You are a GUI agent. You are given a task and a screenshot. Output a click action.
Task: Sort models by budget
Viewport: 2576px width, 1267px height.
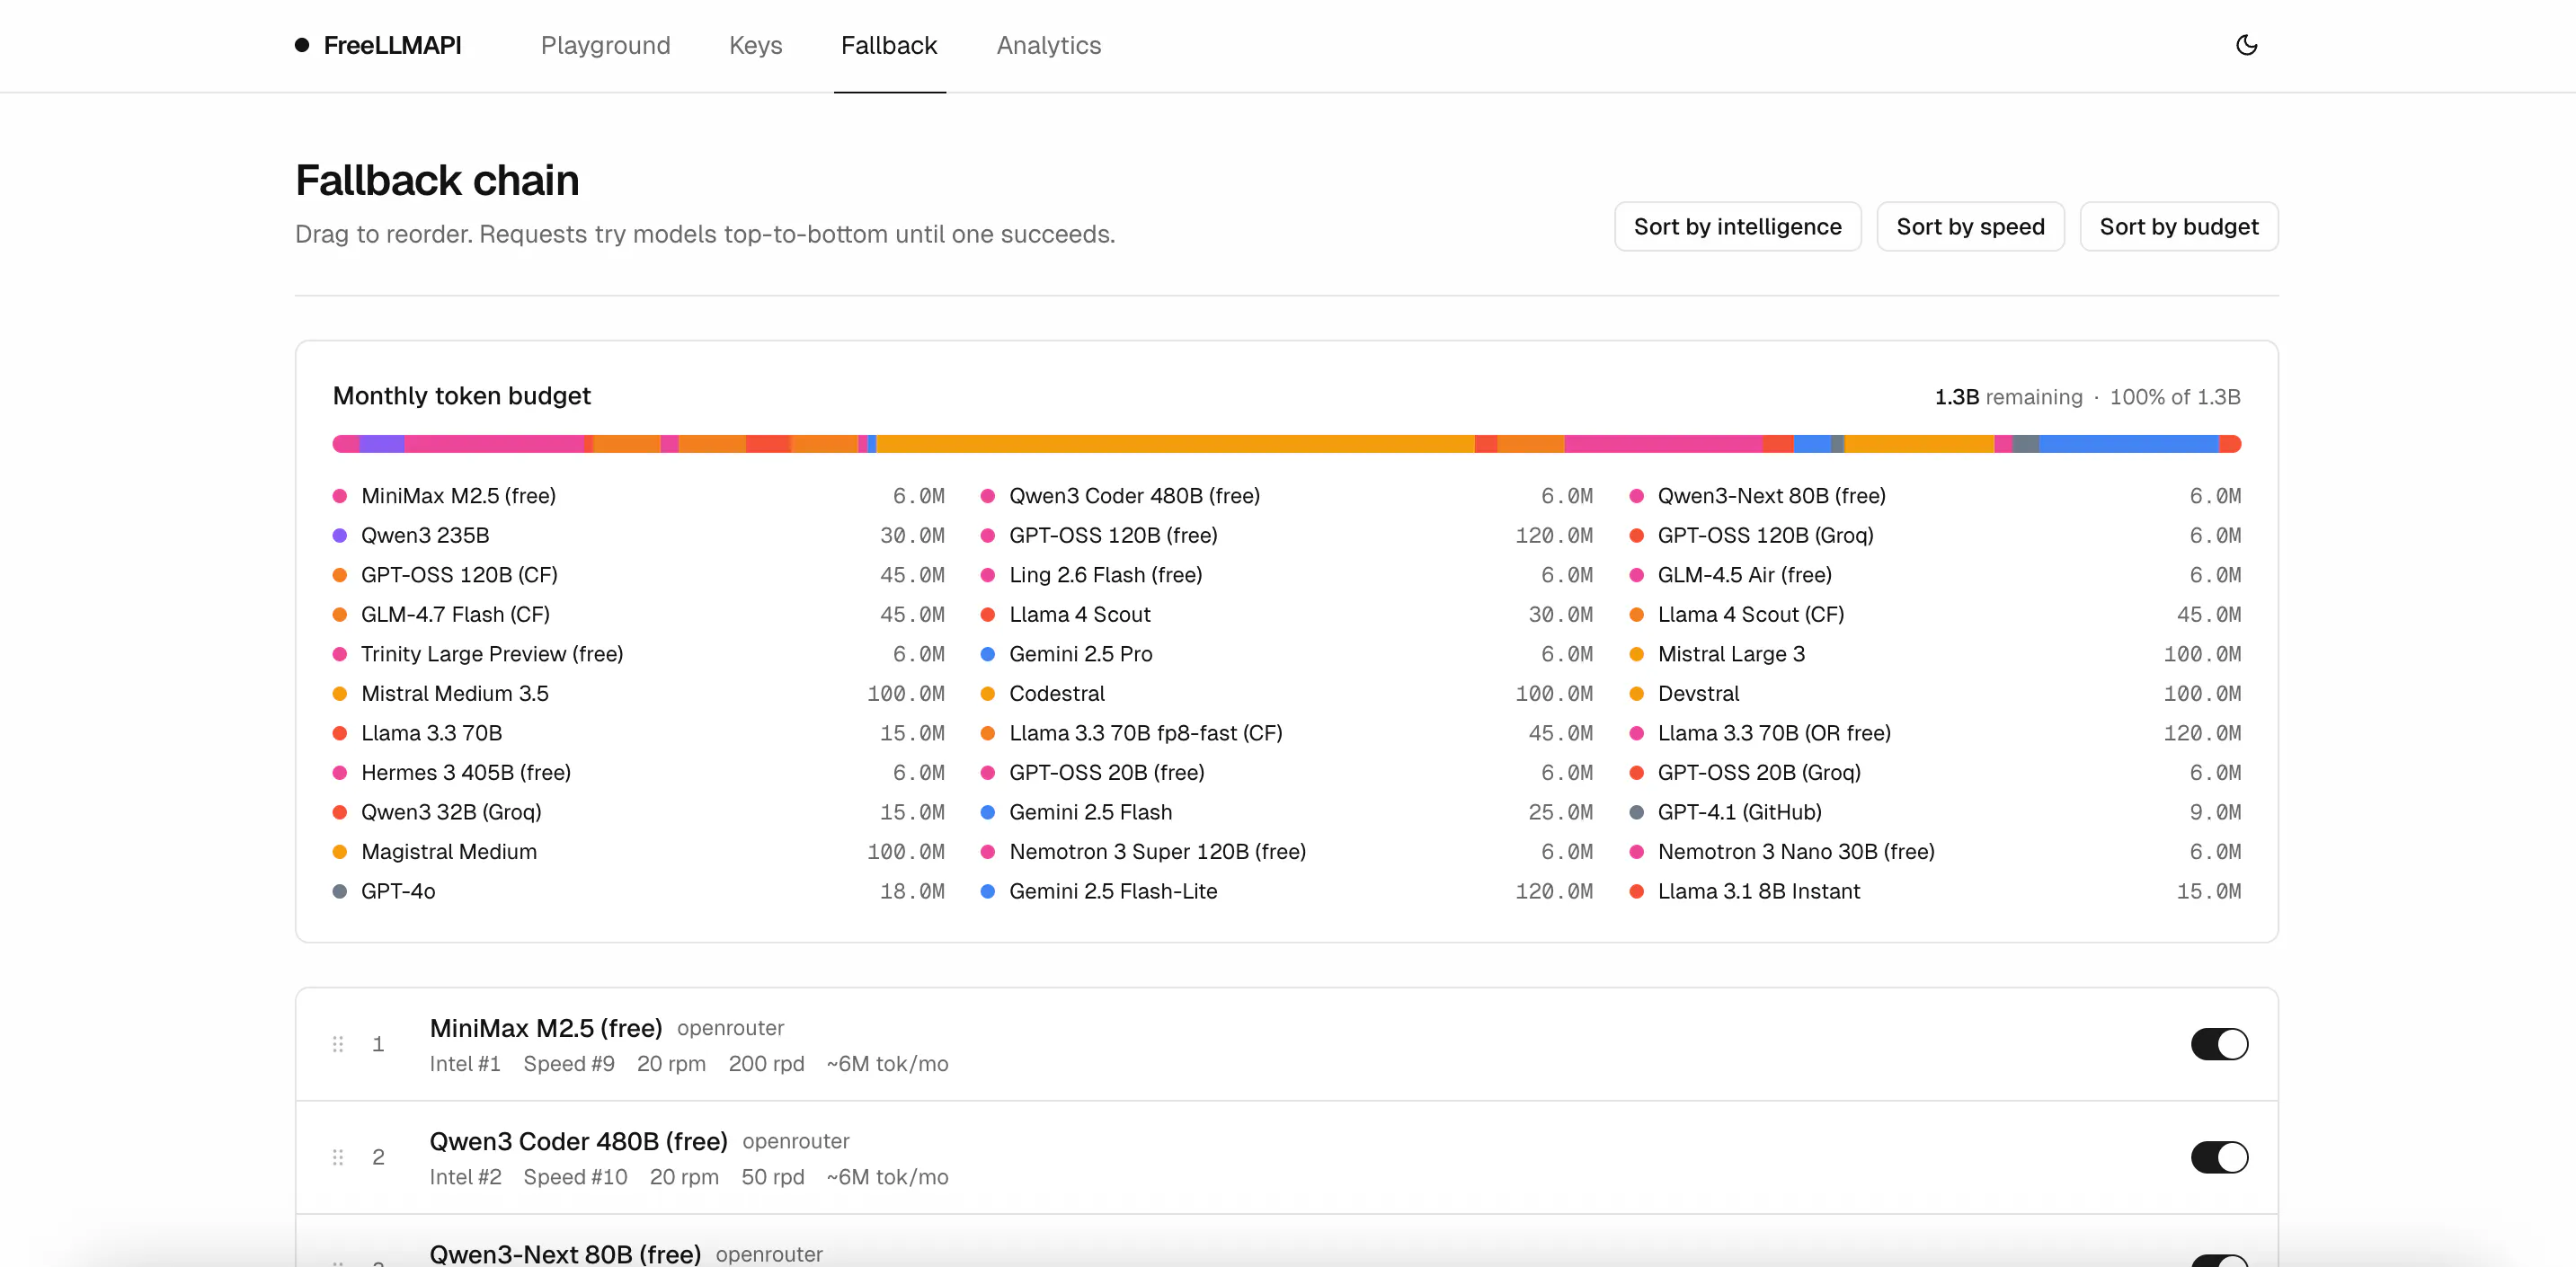pyautogui.click(x=2179, y=227)
